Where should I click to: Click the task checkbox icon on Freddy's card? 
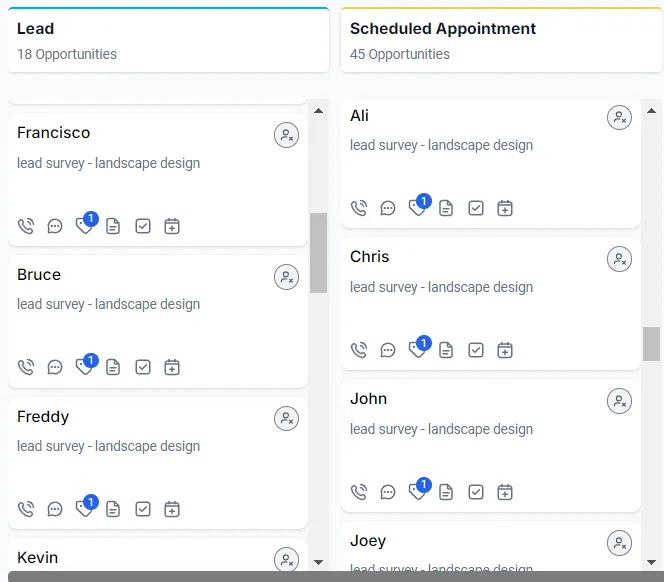click(x=143, y=509)
